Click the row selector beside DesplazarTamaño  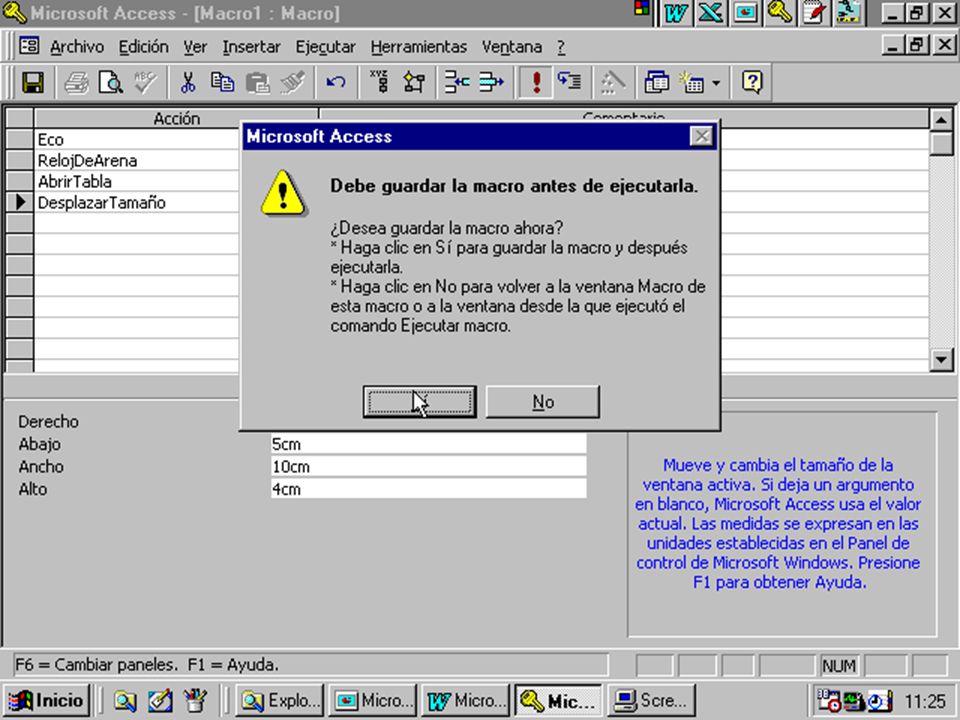(20, 202)
